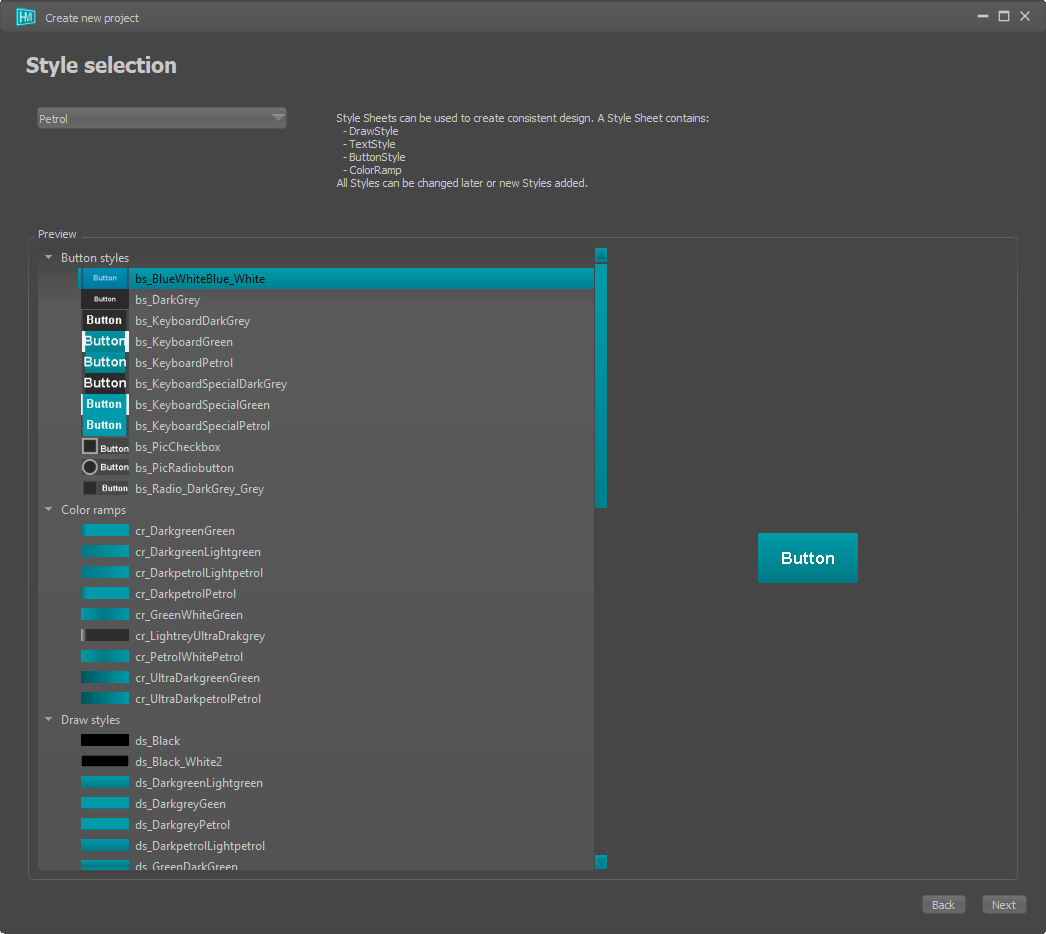The height and width of the screenshot is (934, 1046).
Task: Click the bs_KeyboardDarkGrey button thumbnail
Action: (104, 321)
